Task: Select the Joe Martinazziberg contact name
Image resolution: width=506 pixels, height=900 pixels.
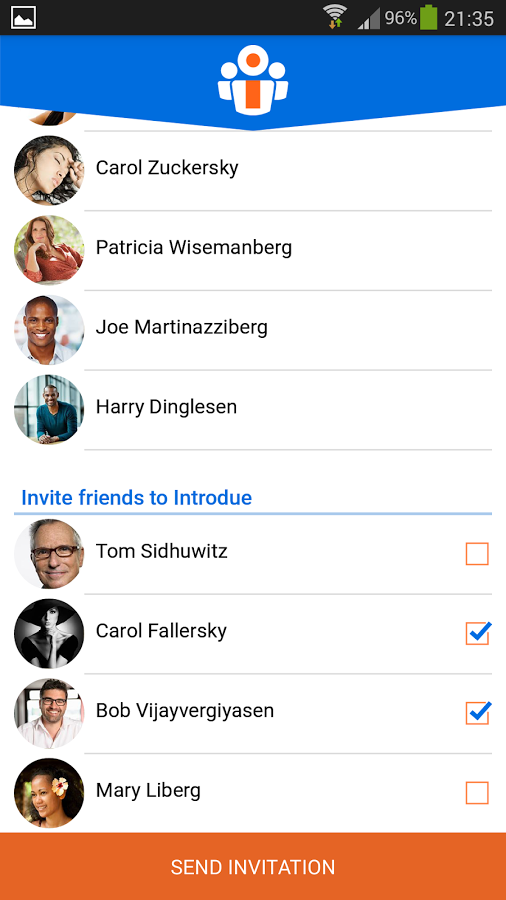Action: click(x=182, y=328)
